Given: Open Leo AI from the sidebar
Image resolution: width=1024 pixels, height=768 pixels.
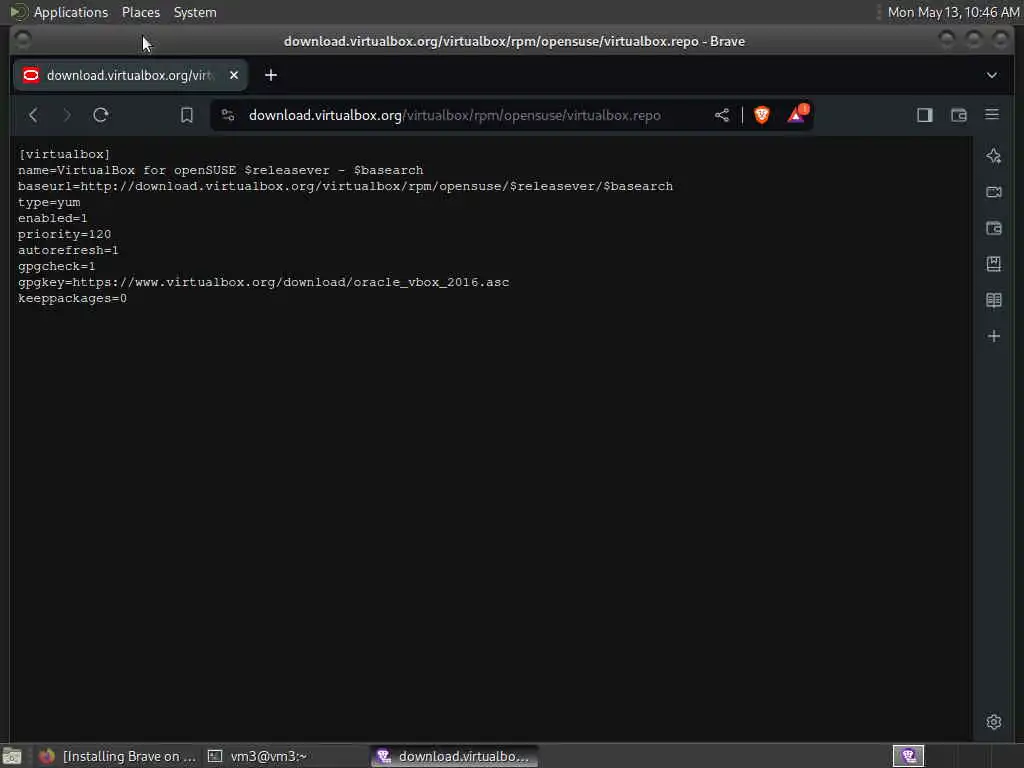Looking at the screenshot, I should (994, 156).
